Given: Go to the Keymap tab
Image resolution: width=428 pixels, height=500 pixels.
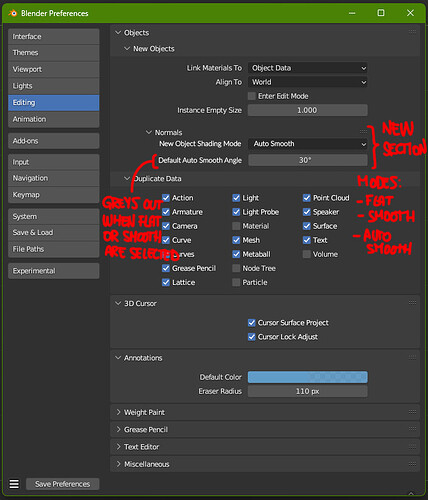Looking at the screenshot, I should (54, 195).
